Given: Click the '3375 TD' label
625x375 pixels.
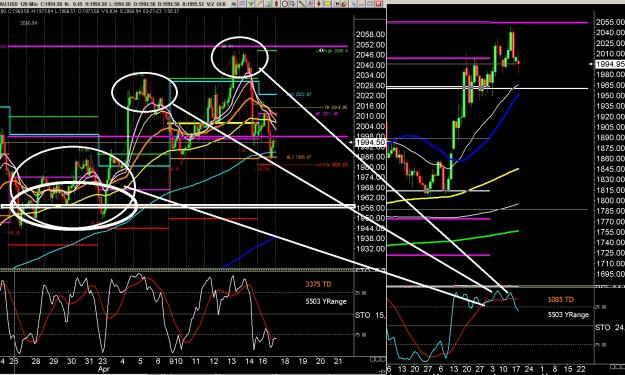Looking at the screenshot, I should (318, 284).
